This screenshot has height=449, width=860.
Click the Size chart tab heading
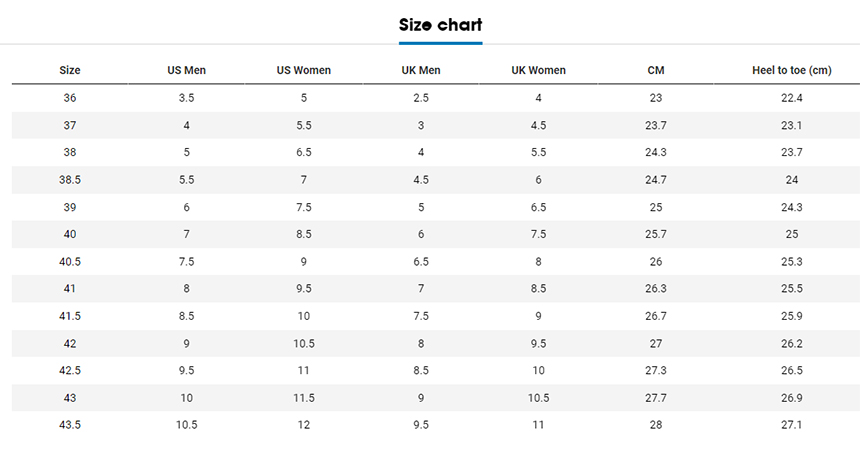tap(440, 25)
